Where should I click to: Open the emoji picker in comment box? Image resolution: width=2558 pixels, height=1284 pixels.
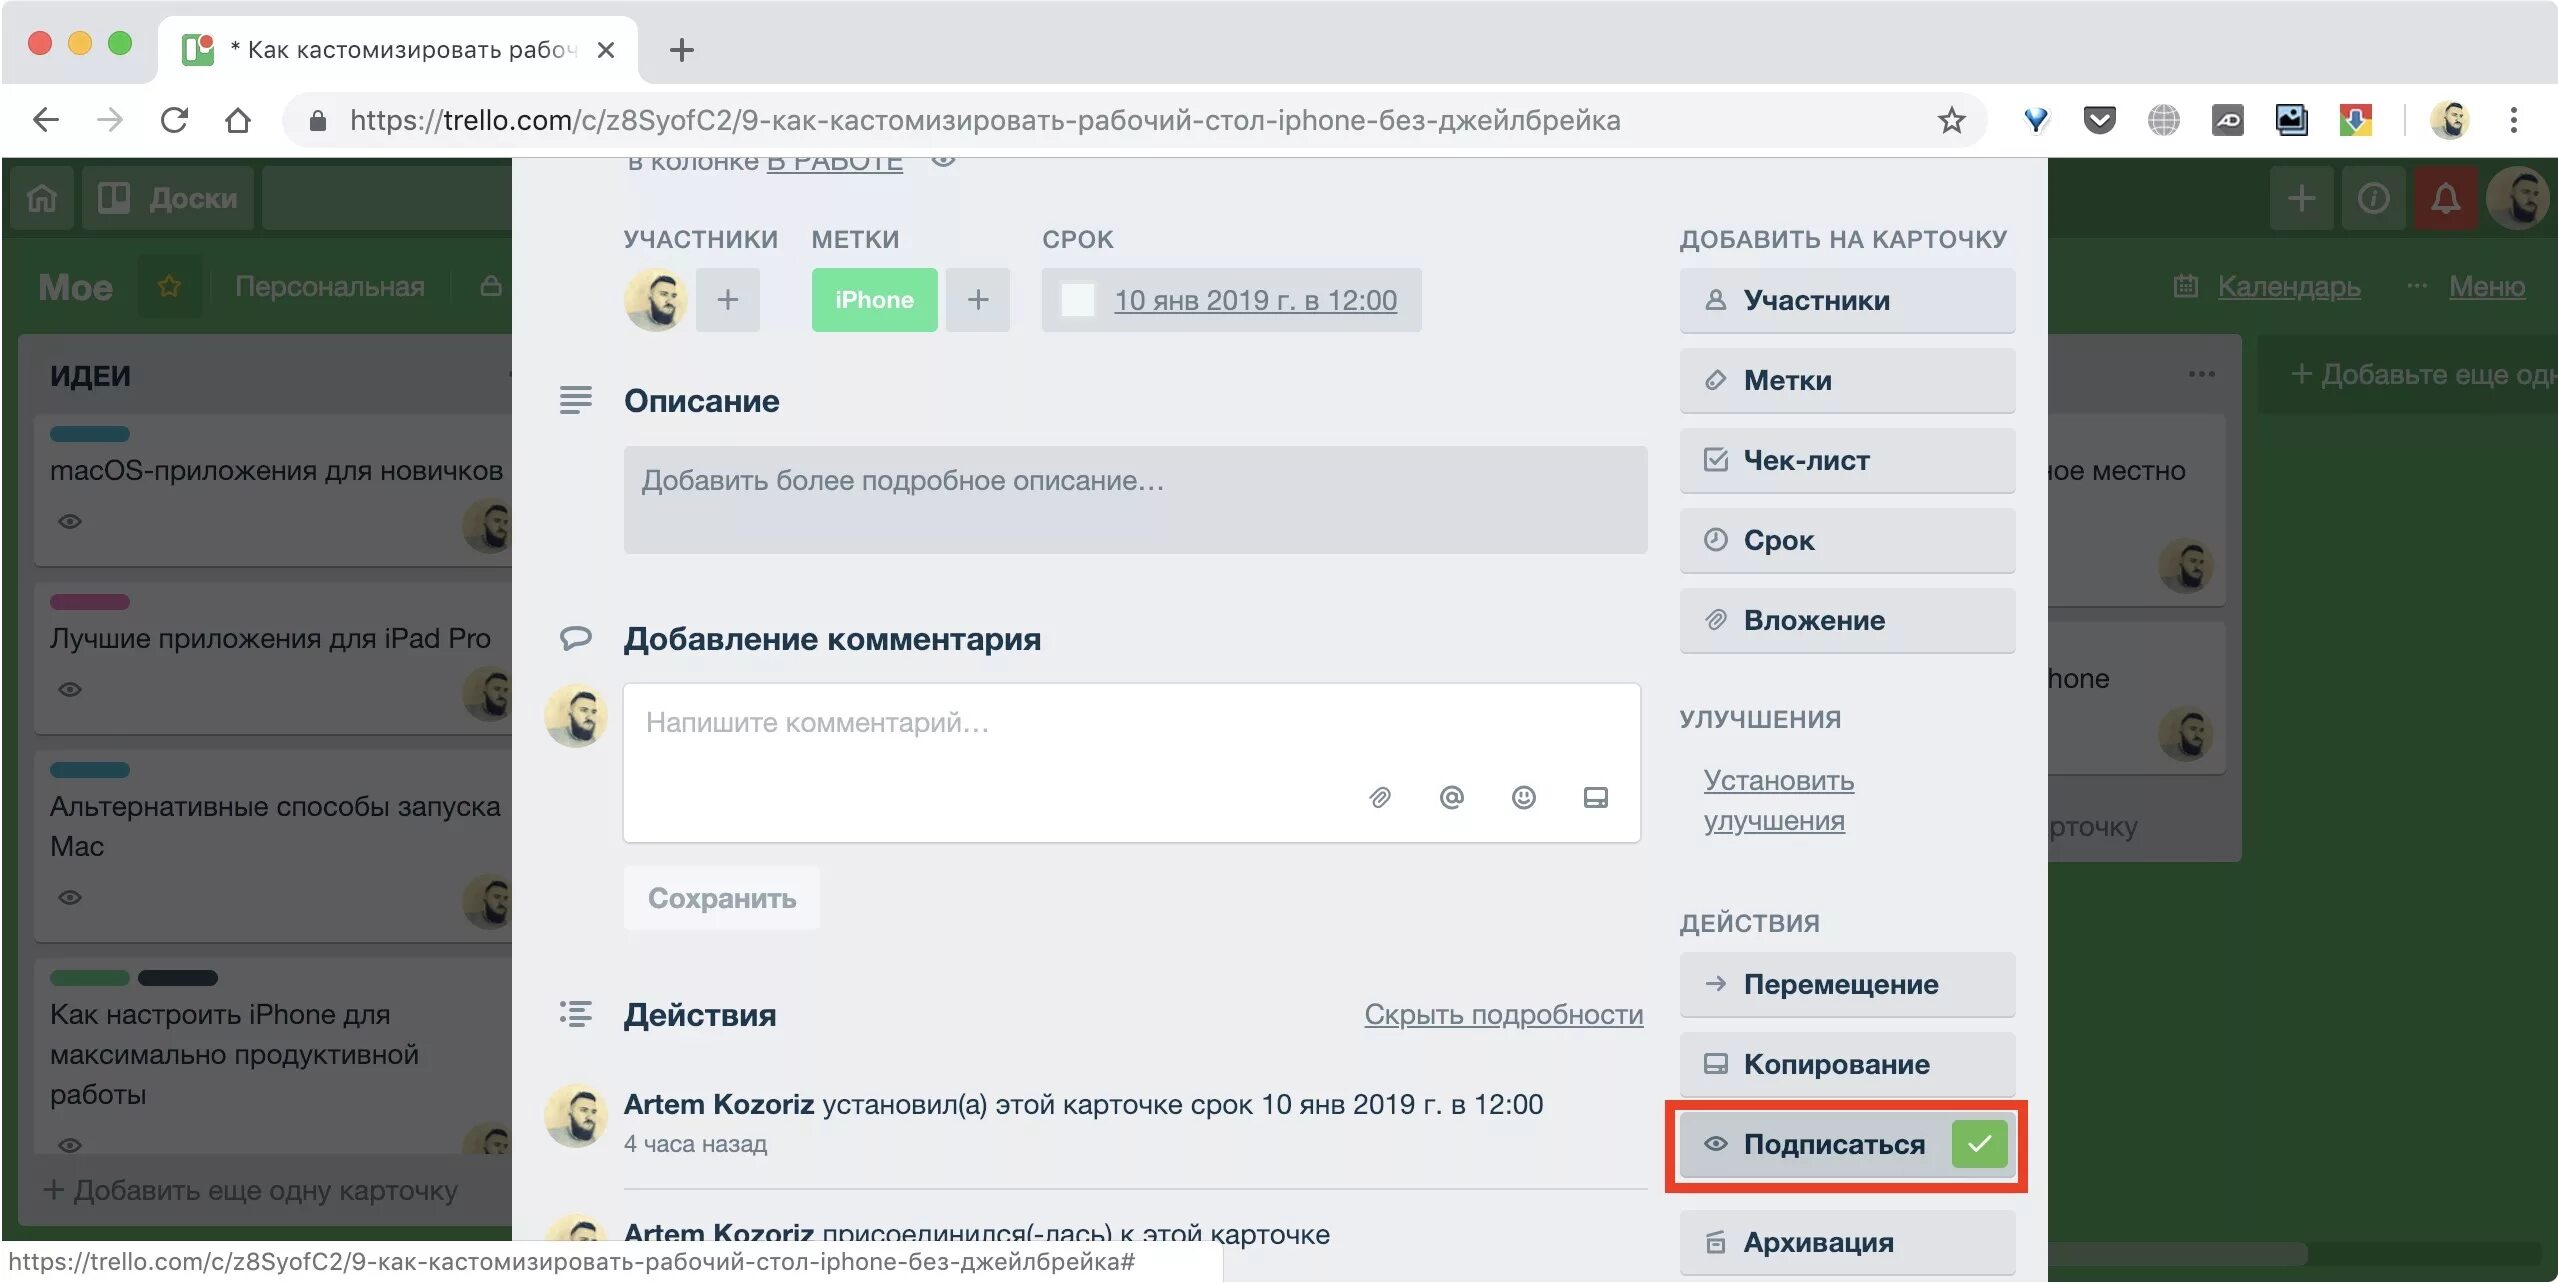coord(1523,797)
